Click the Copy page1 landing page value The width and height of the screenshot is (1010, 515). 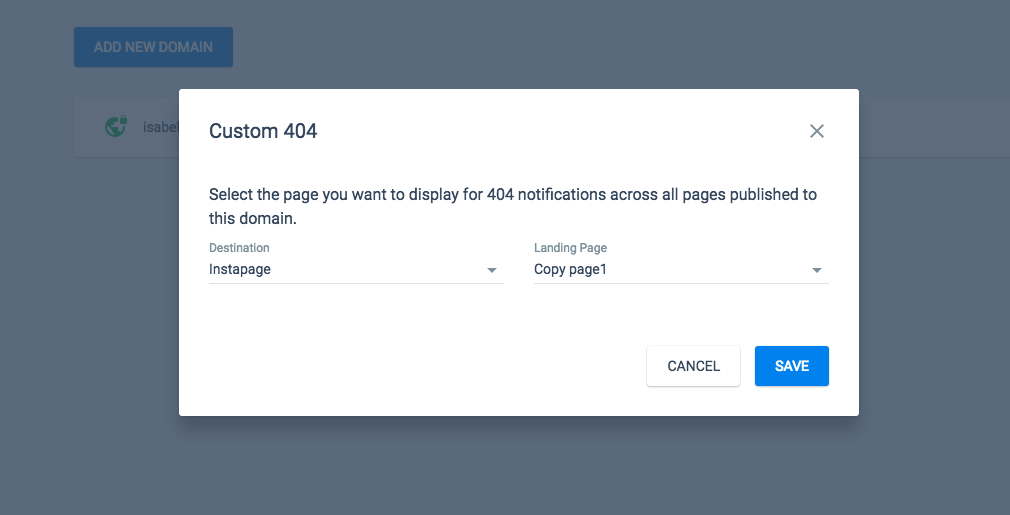pos(570,269)
